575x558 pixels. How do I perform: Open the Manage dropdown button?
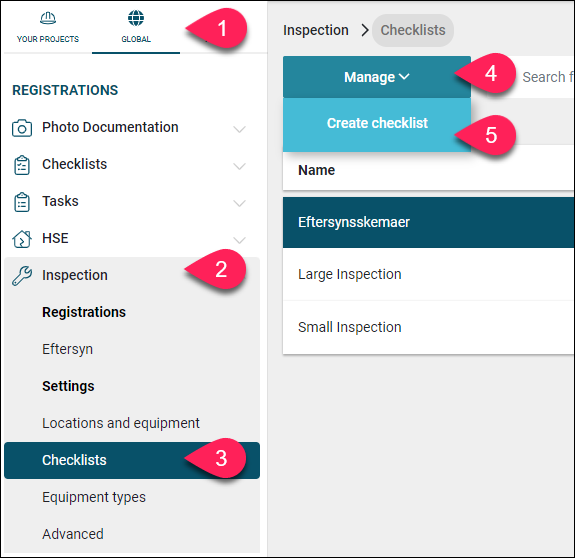[377, 77]
